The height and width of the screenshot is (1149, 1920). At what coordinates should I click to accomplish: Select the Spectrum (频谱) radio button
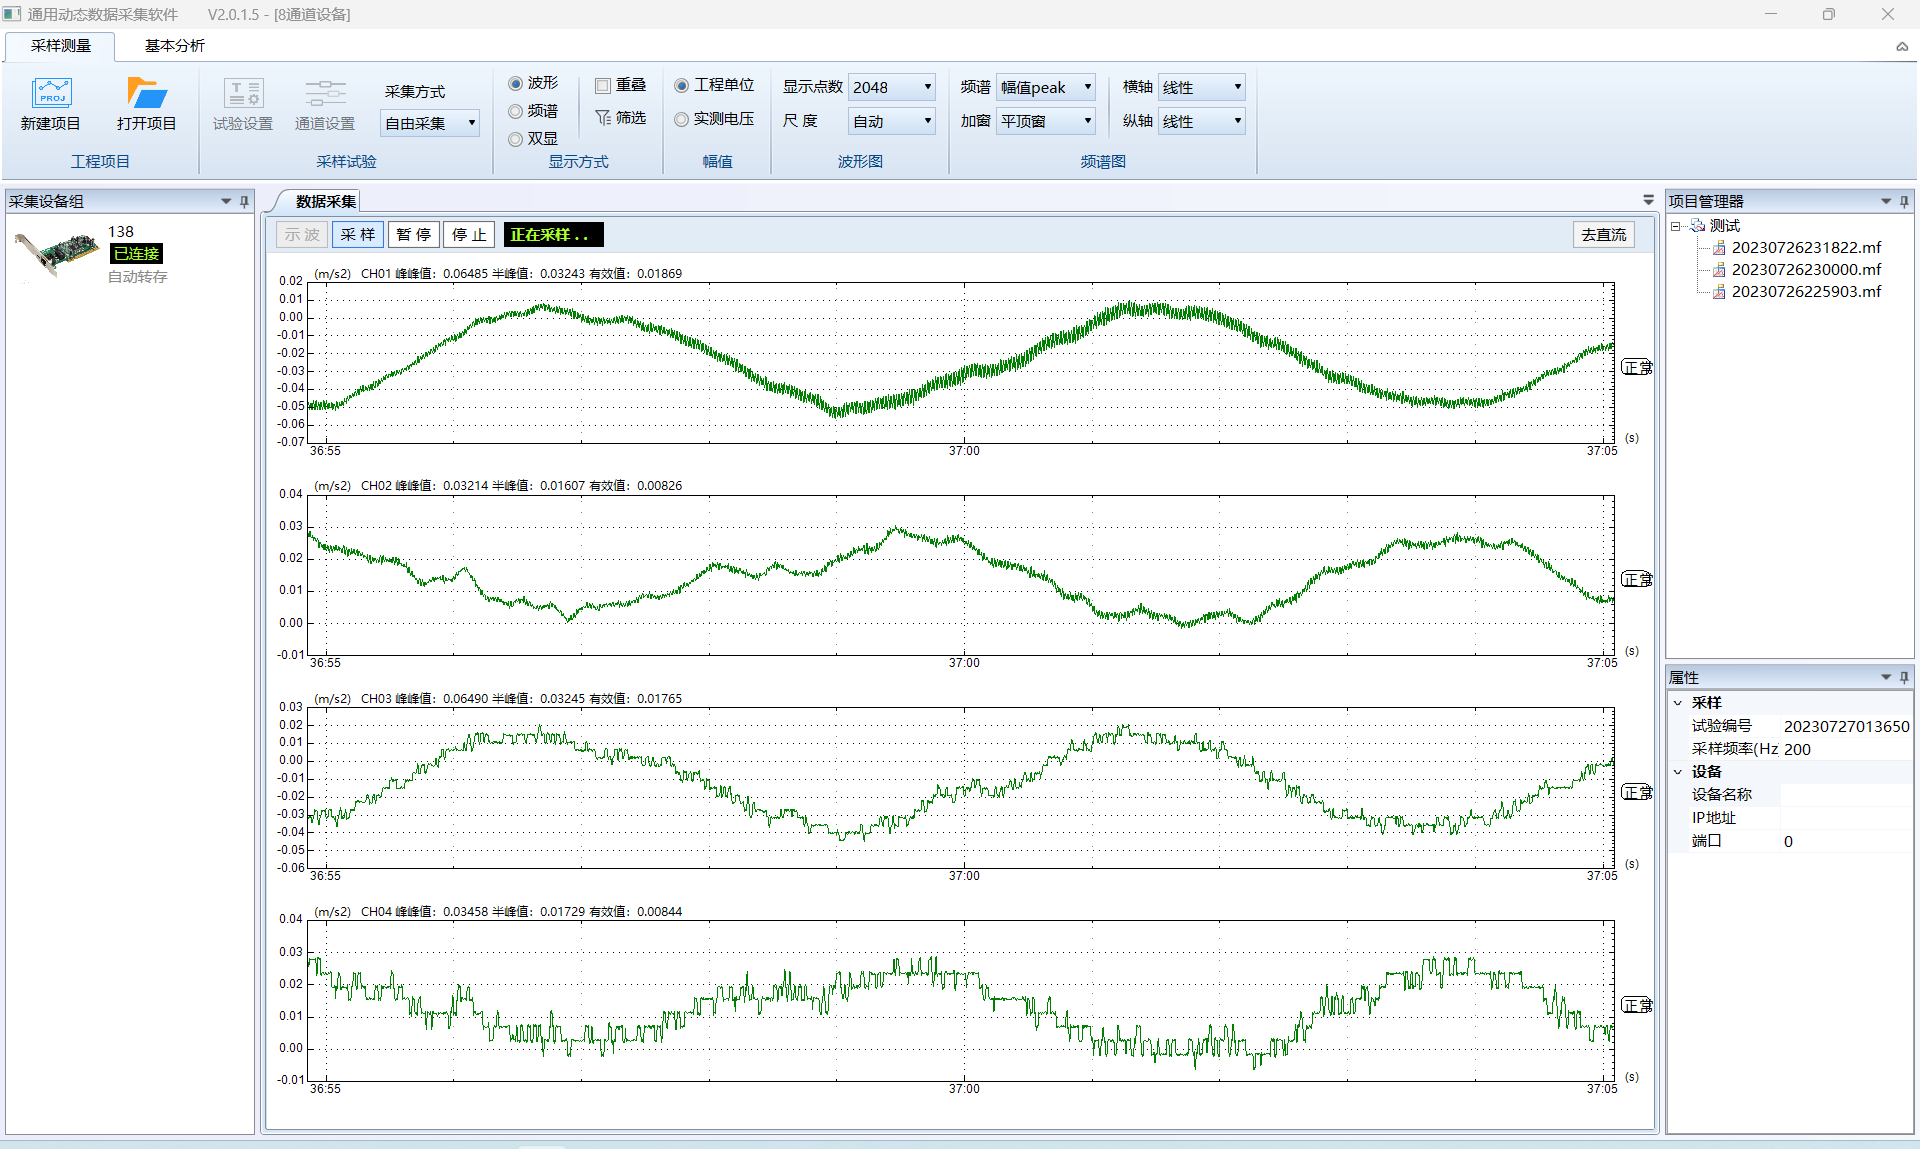(x=516, y=111)
